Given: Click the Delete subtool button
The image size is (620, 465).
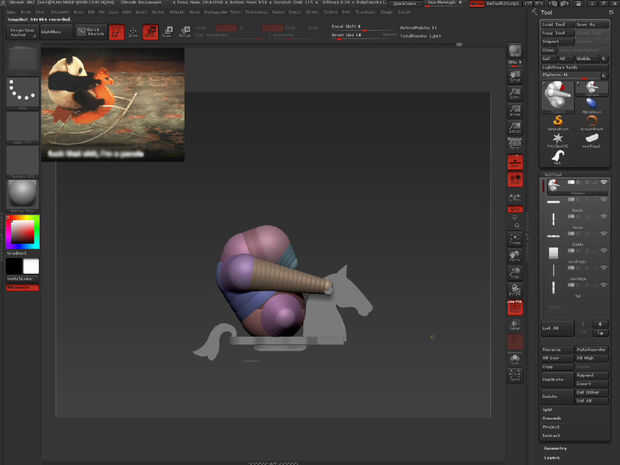Looking at the screenshot, I should tap(551, 395).
